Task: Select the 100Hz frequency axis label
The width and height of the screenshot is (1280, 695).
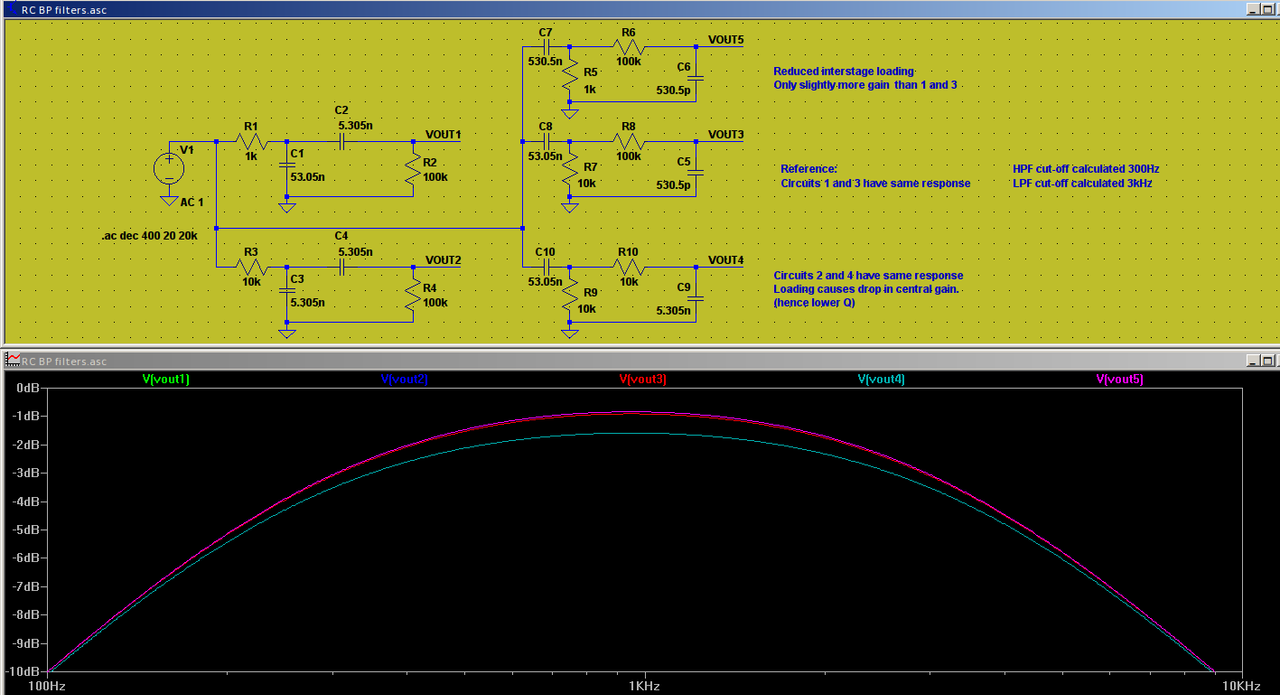Action: 49,686
